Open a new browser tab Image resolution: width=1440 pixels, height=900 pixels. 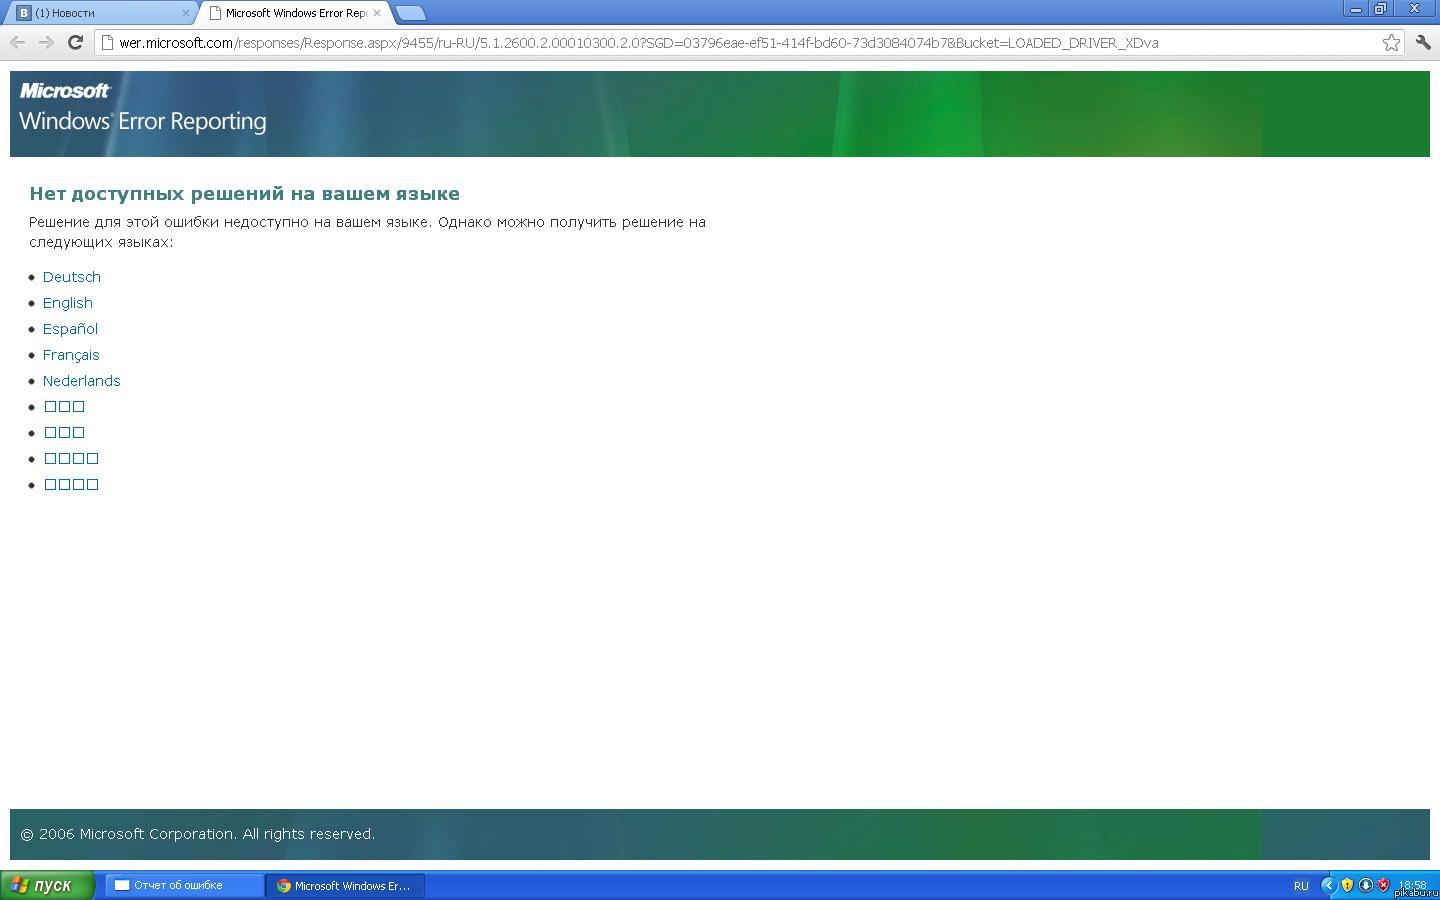pyautogui.click(x=411, y=13)
